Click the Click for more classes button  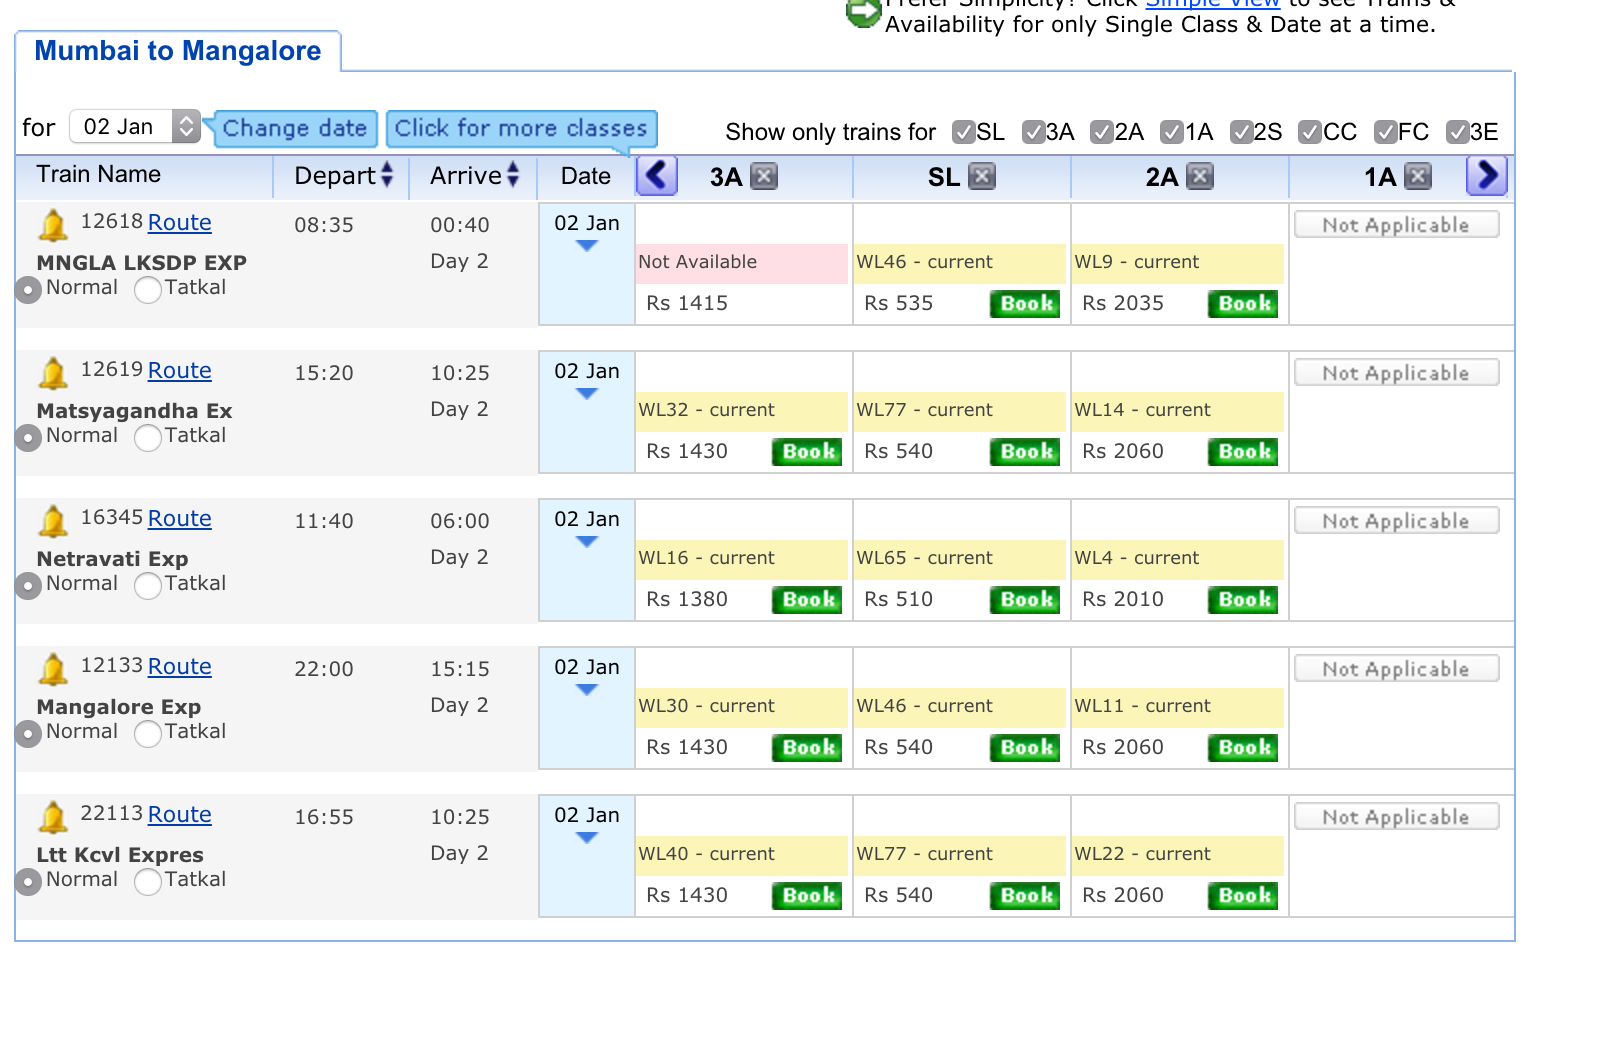coord(521,129)
